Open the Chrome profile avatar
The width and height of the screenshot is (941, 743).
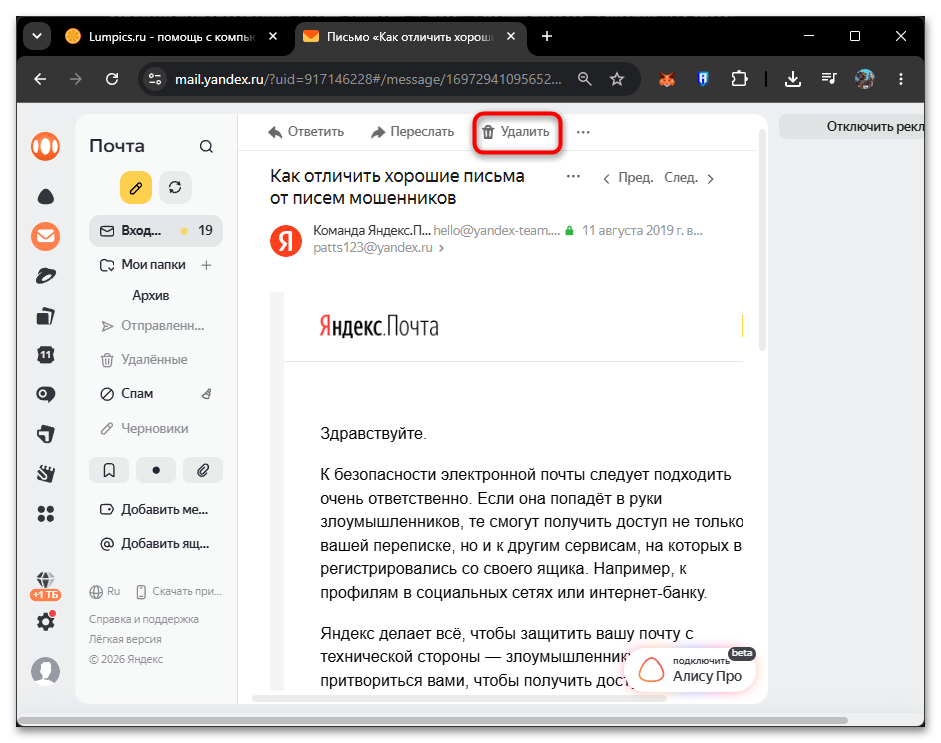864,79
